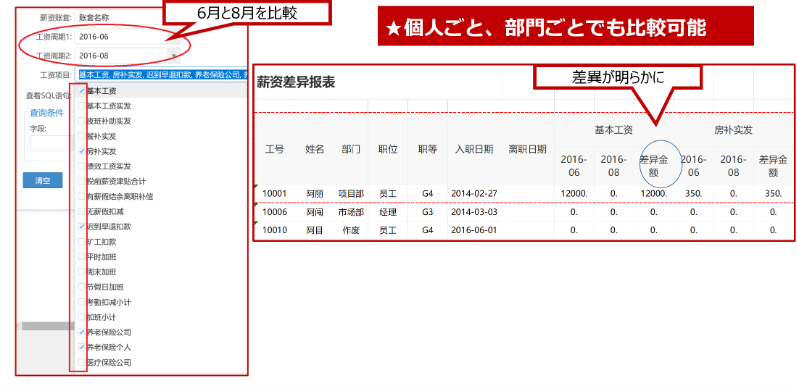Check the 旷工扣款 item

[81, 242]
